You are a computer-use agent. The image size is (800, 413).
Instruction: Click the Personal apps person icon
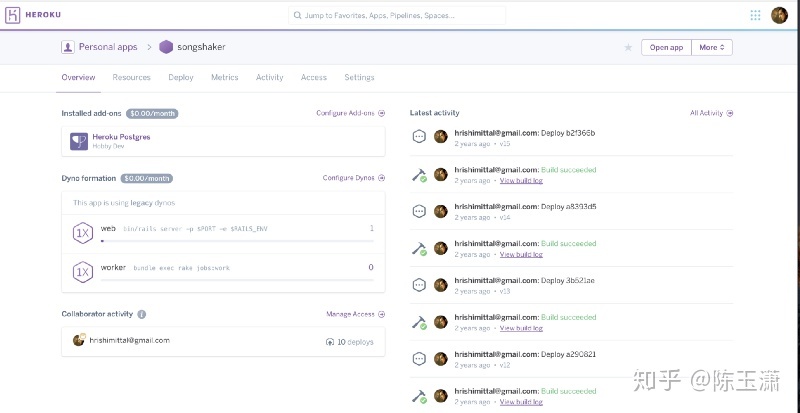[x=67, y=47]
